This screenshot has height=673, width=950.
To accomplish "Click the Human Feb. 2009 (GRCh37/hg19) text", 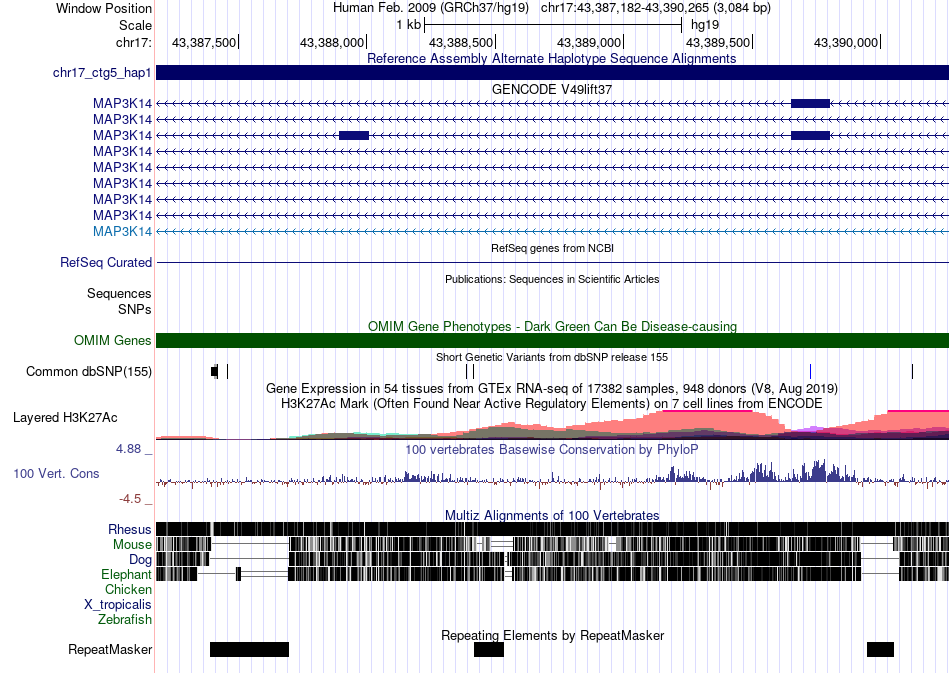I will point(431,8).
